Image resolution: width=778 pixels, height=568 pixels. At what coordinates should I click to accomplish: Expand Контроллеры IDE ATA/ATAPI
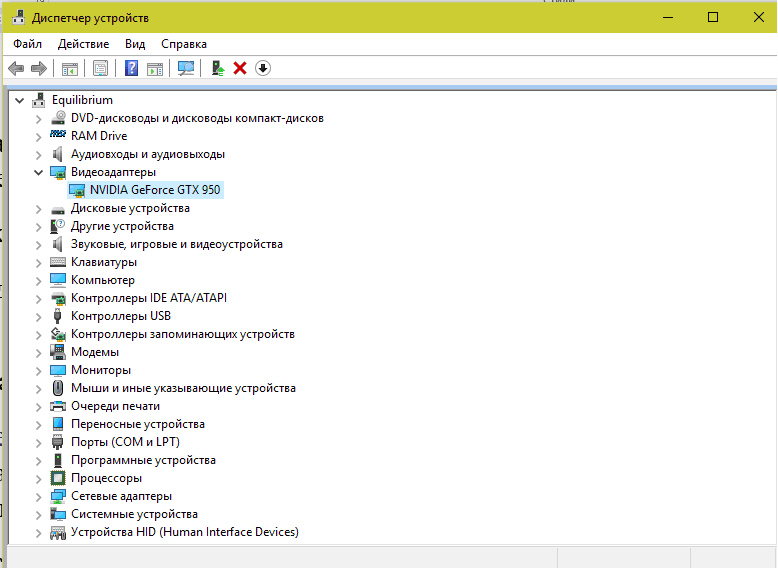click(38, 299)
